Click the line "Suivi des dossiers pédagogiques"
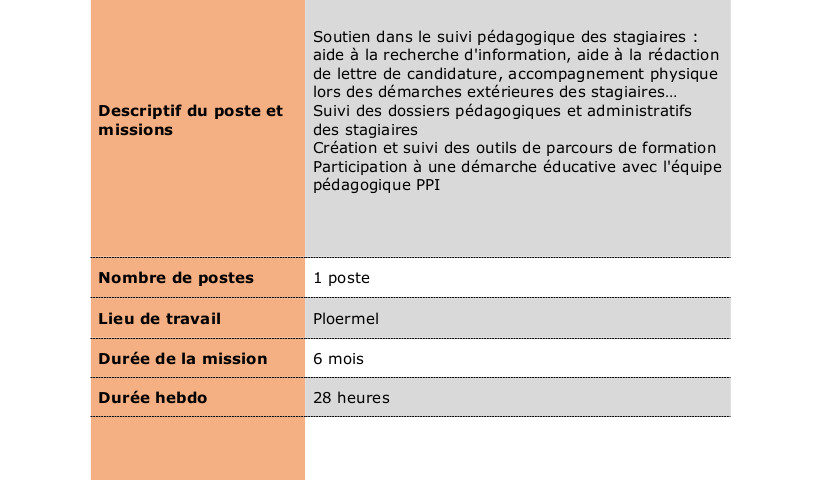Viewport: 826px width, 480px height. coord(503,111)
